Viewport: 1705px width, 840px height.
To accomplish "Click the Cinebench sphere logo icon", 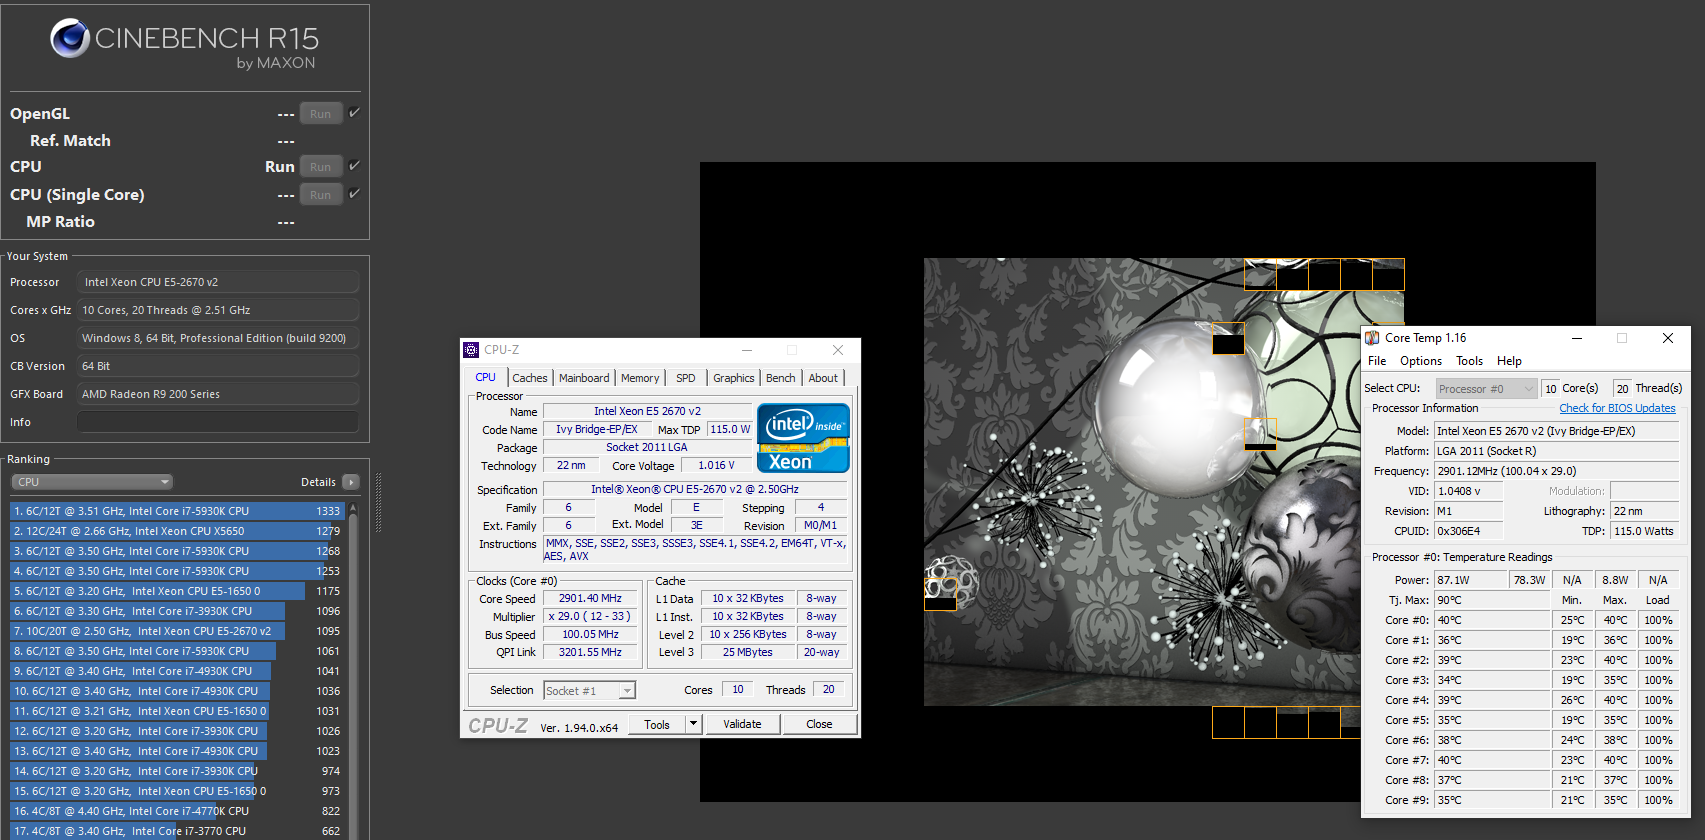I will click(x=70, y=38).
